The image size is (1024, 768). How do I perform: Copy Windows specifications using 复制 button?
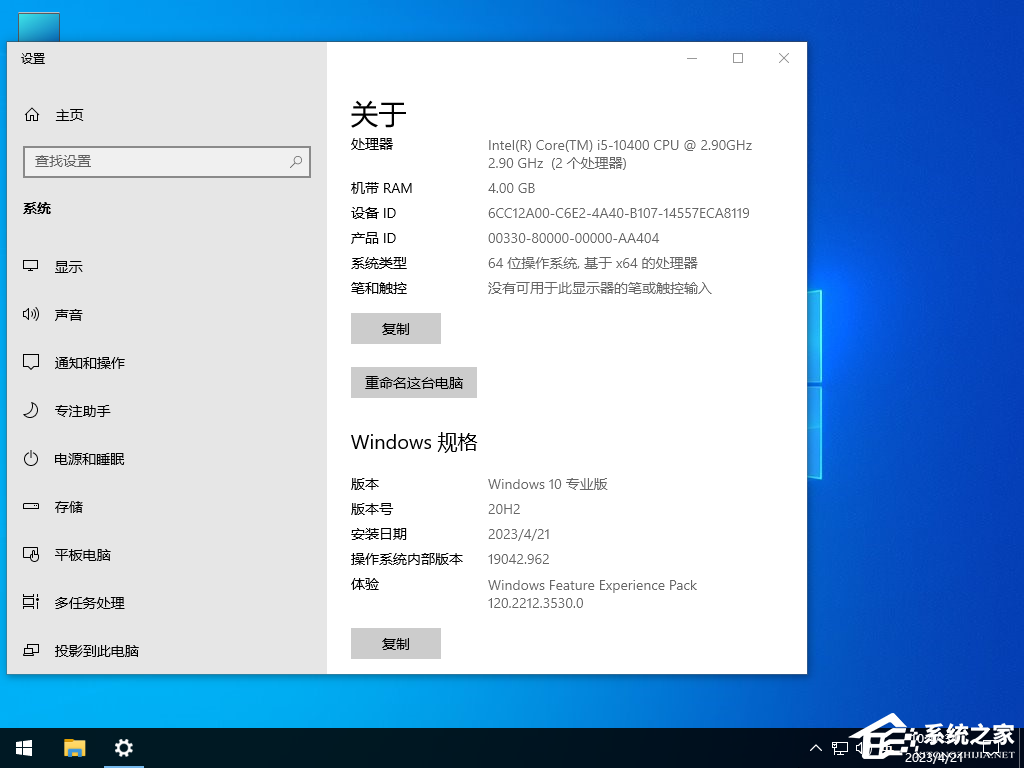pyautogui.click(x=395, y=643)
